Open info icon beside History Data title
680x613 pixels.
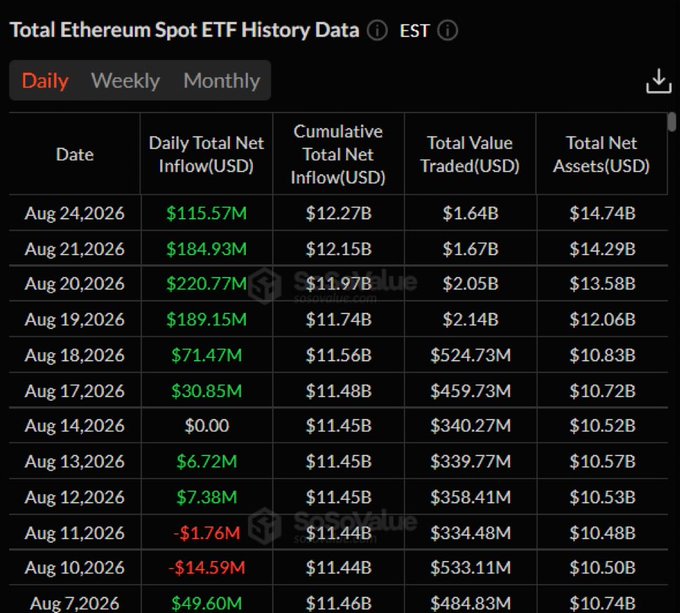click(377, 31)
